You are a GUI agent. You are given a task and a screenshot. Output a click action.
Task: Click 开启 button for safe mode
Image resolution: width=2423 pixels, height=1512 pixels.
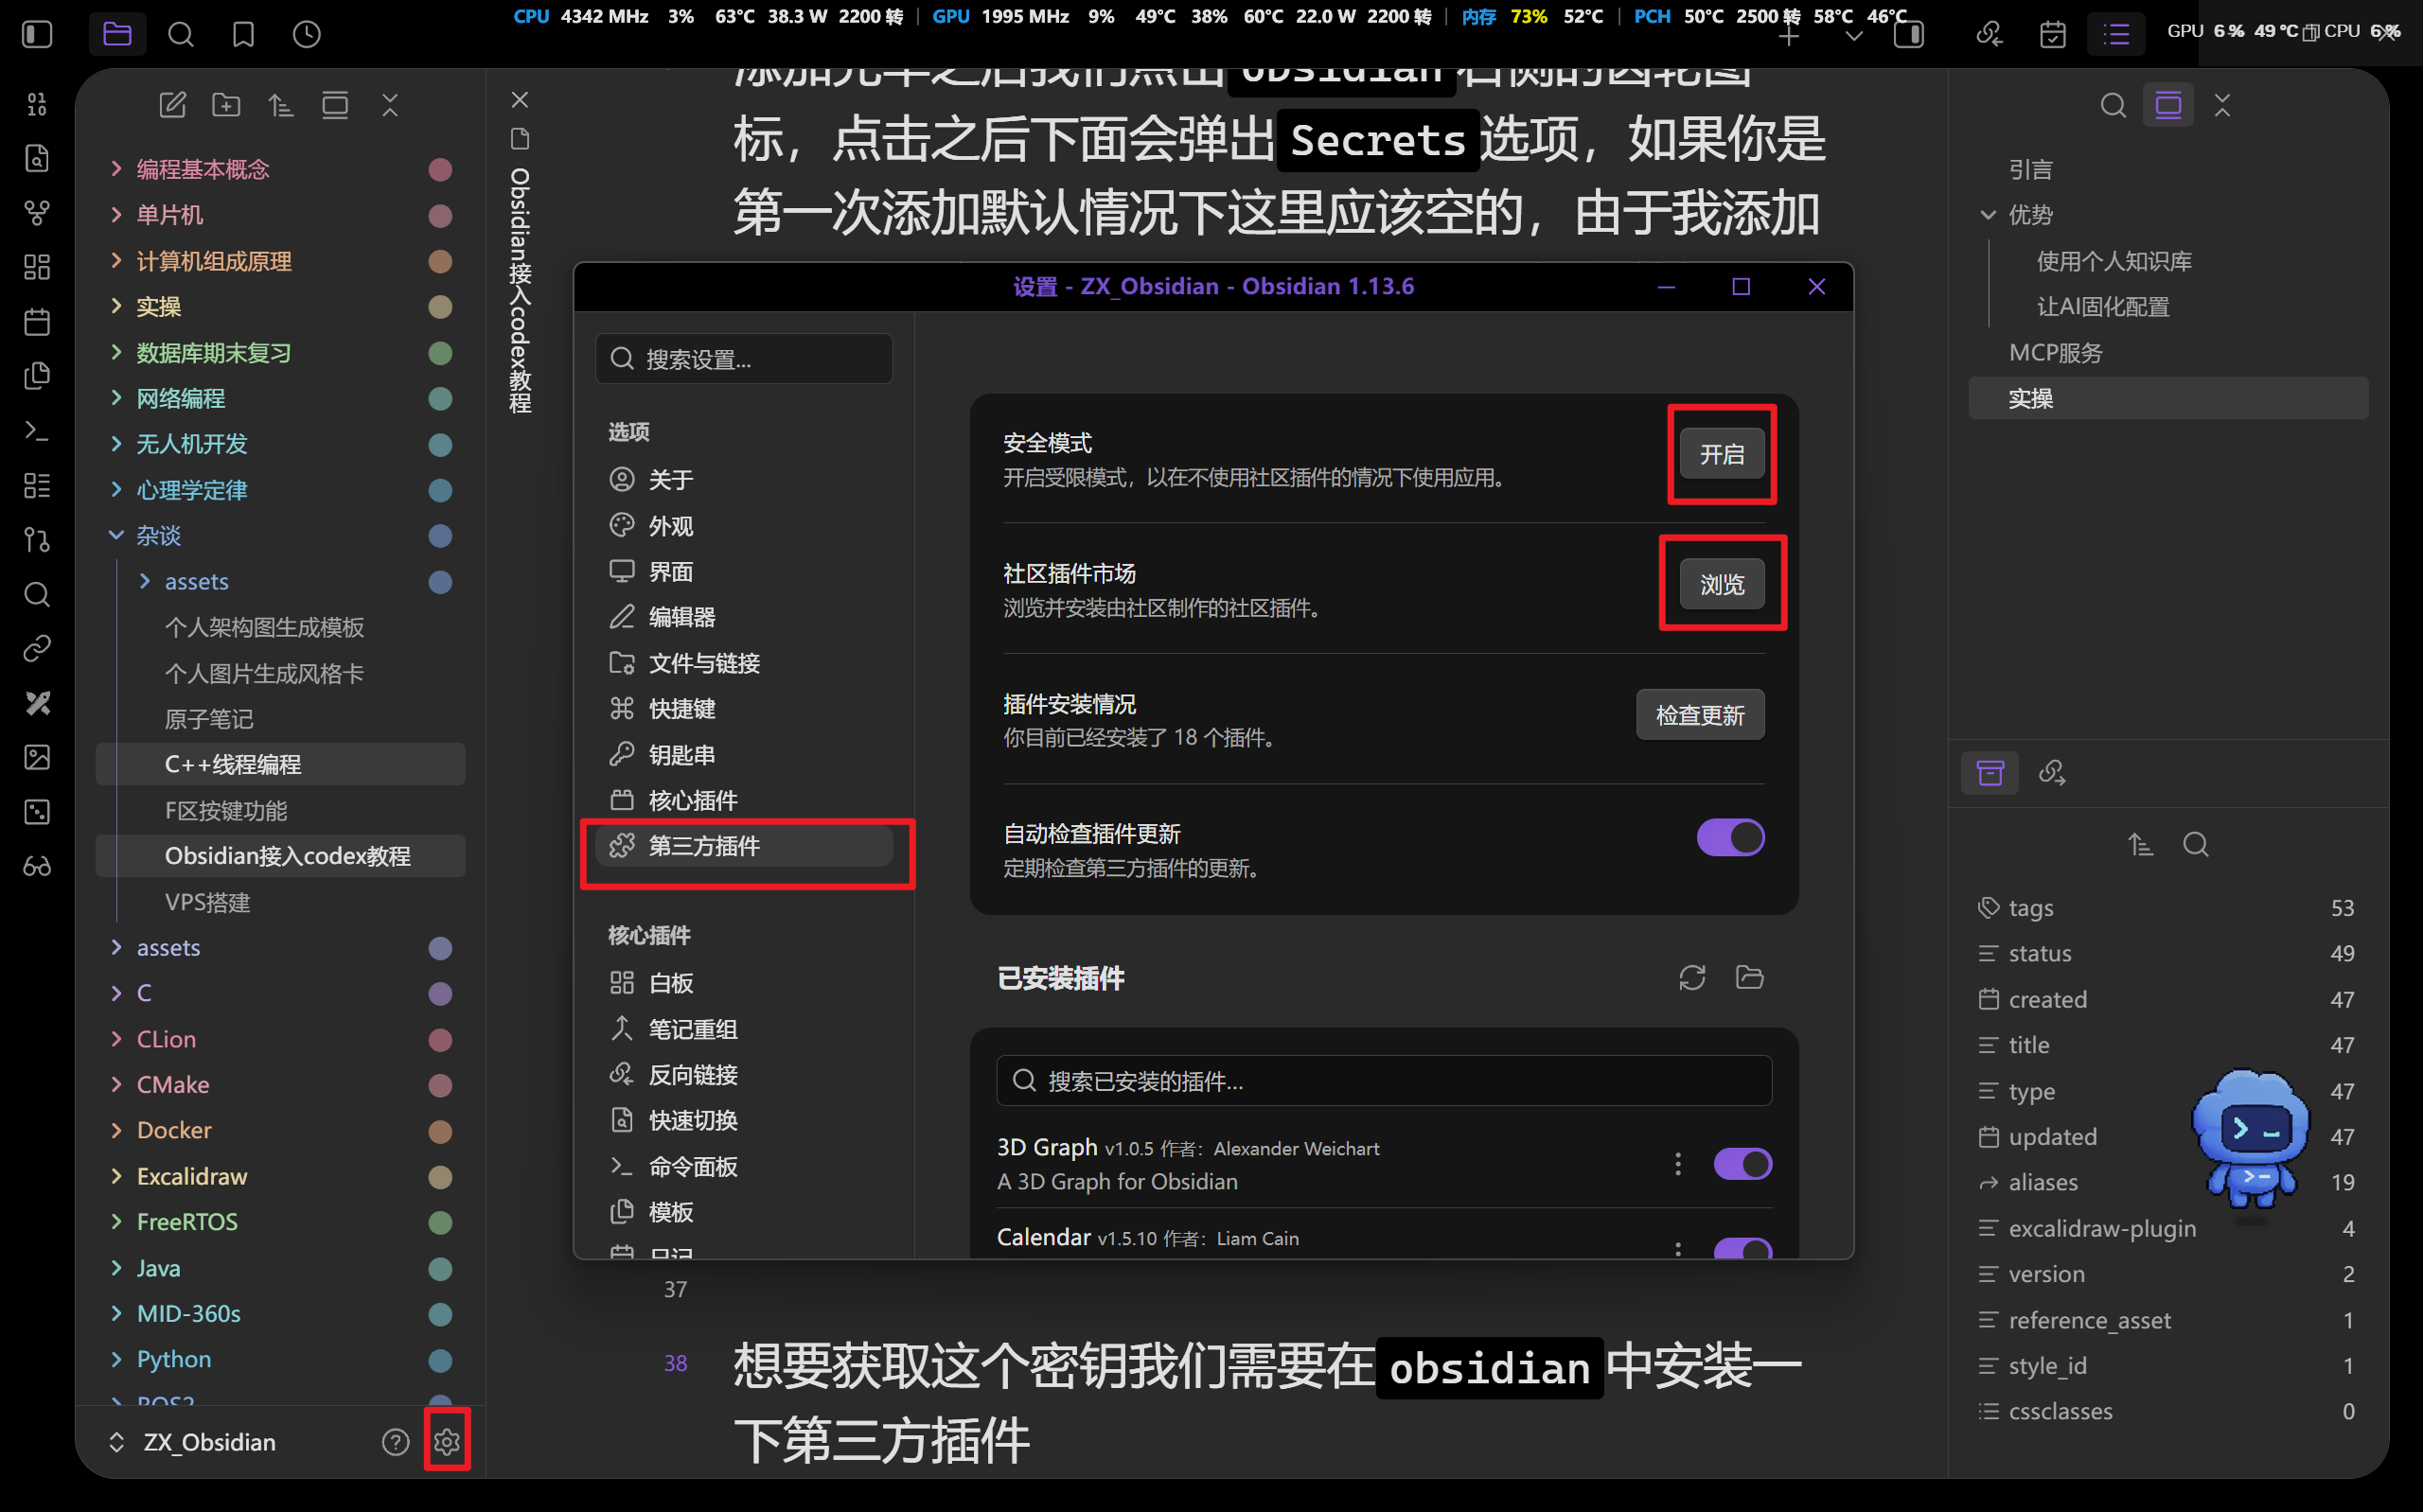coord(1721,454)
